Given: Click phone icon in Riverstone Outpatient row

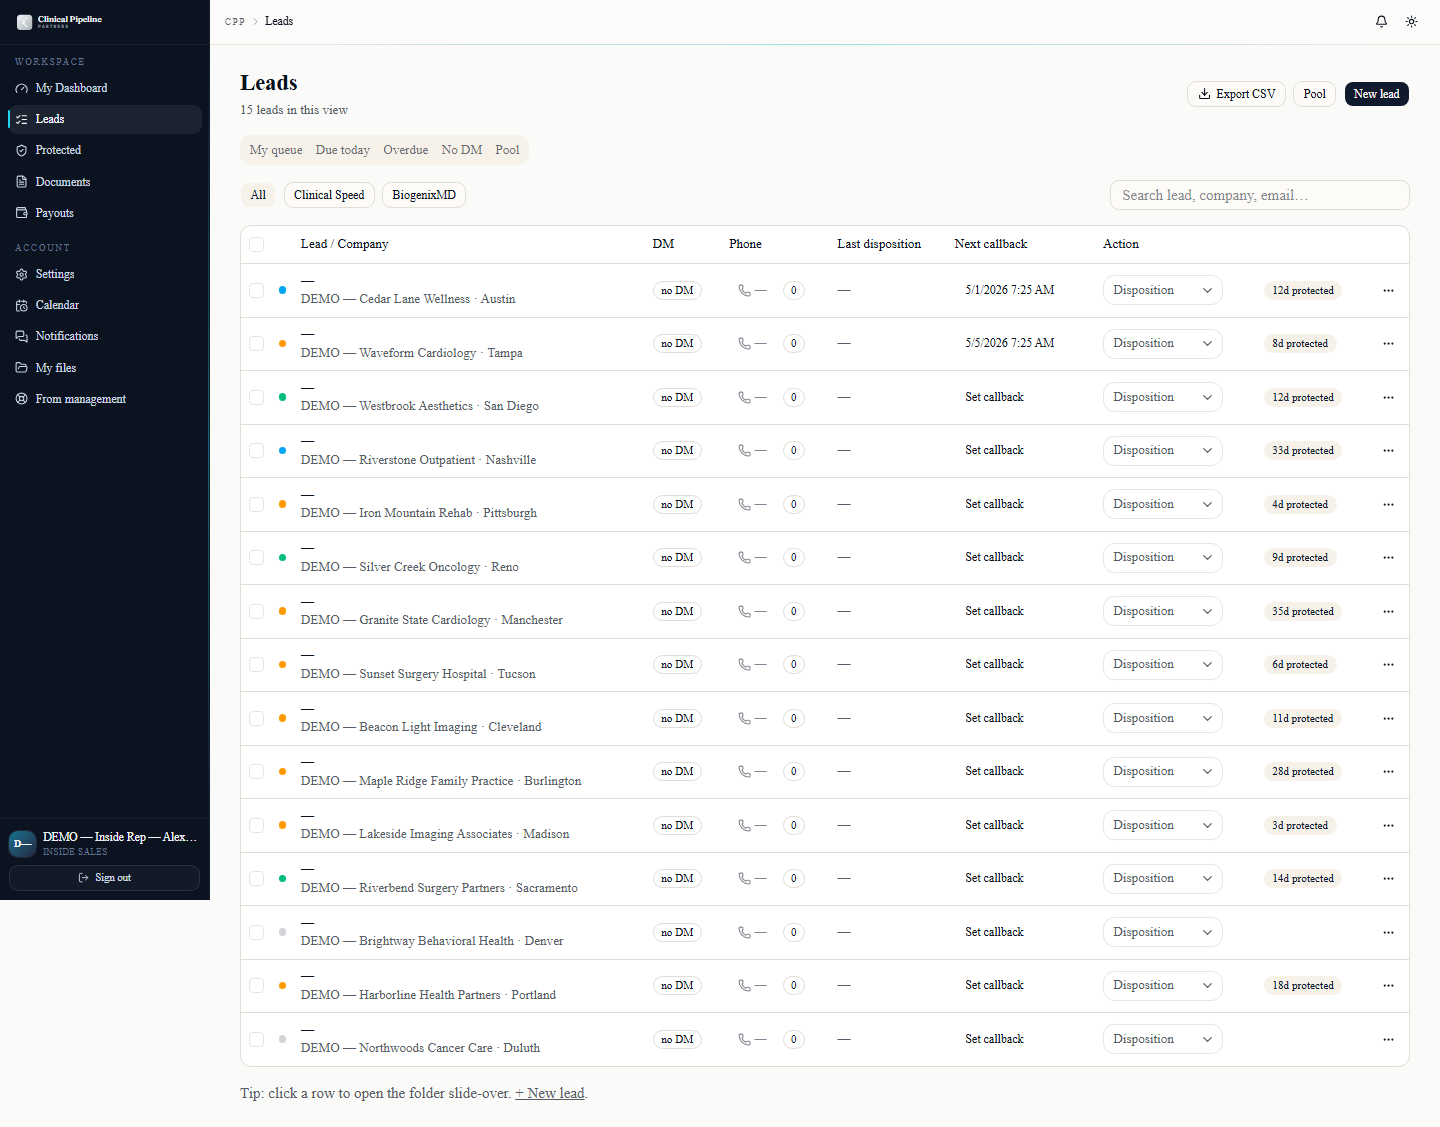Looking at the screenshot, I should [x=744, y=450].
